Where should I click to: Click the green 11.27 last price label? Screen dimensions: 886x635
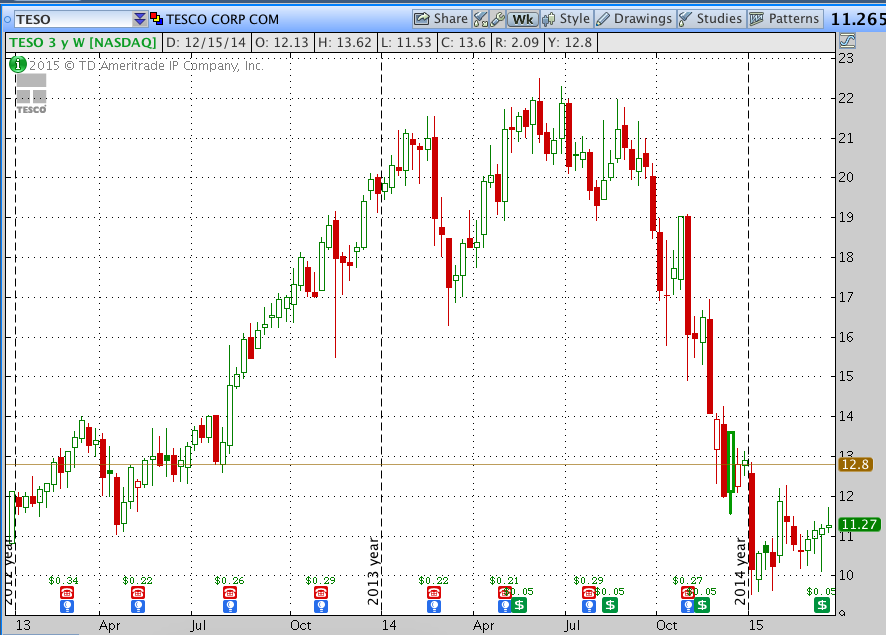click(x=859, y=524)
